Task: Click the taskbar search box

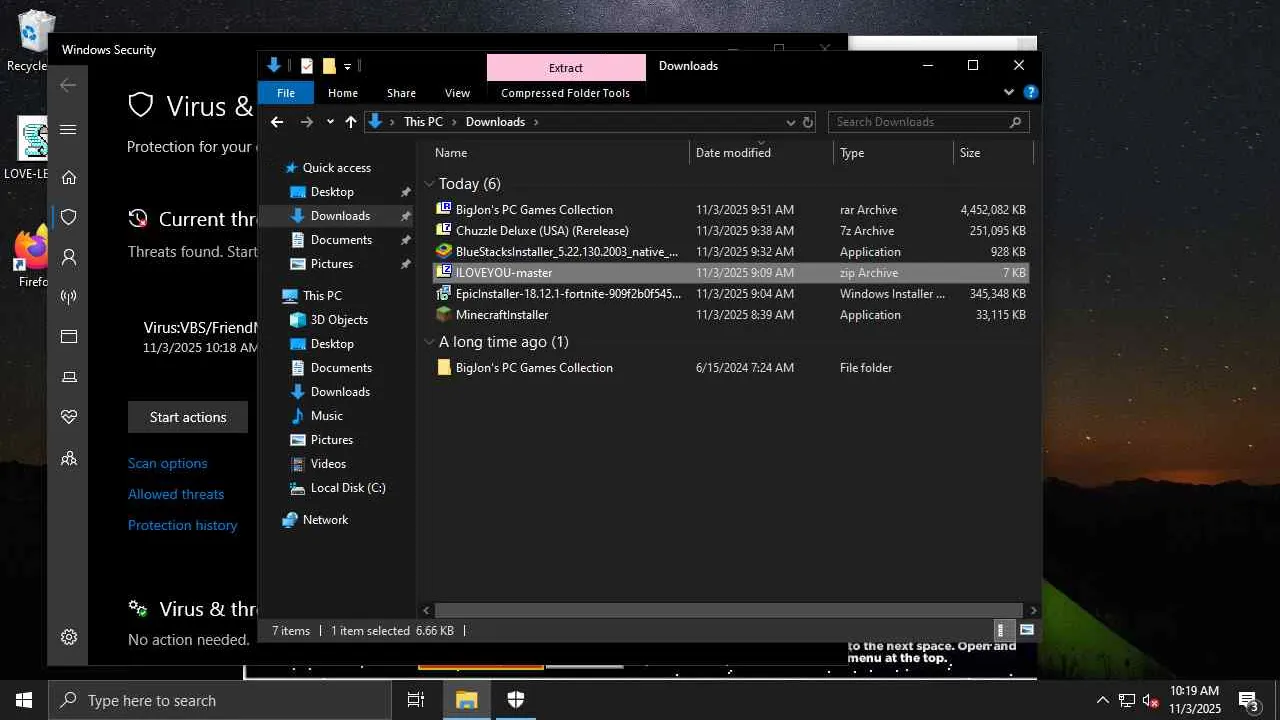Action: tap(219, 700)
